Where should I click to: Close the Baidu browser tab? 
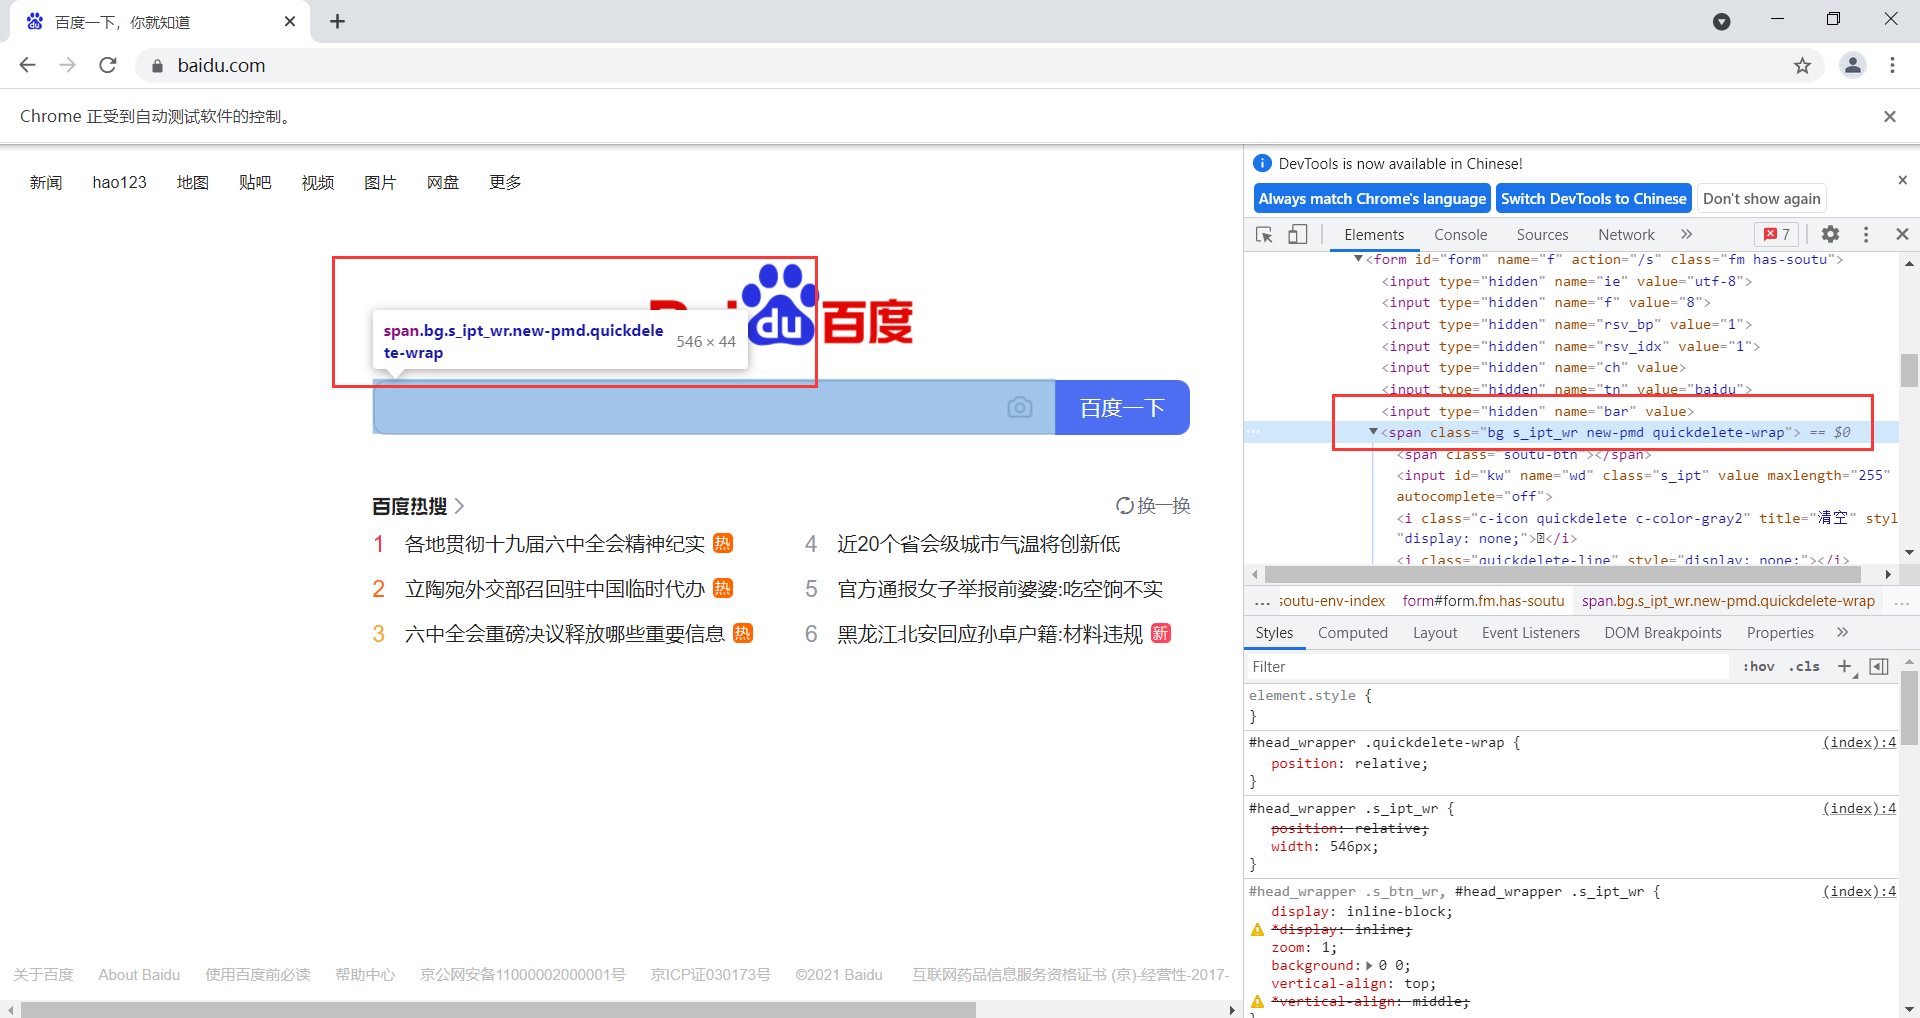click(290, 21)
